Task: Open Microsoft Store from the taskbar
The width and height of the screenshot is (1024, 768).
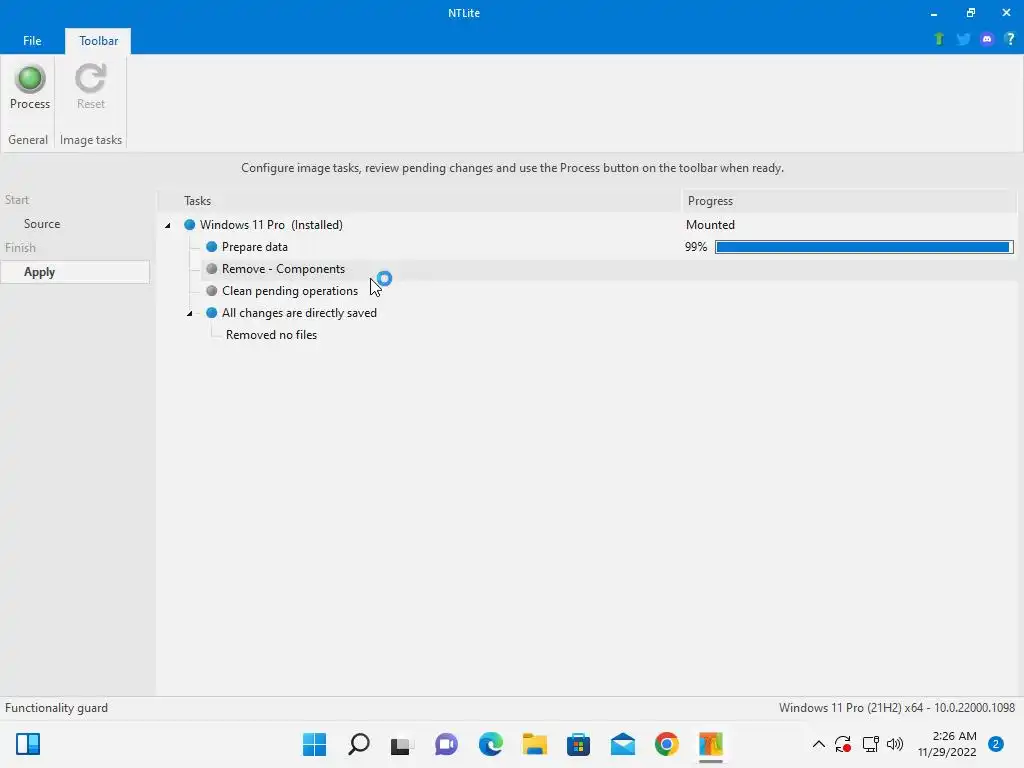Action: (x=579, y=744)
